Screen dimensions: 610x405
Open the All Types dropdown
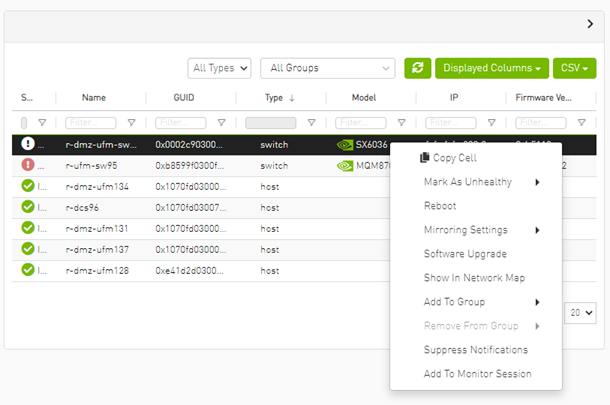coord(219,68)
